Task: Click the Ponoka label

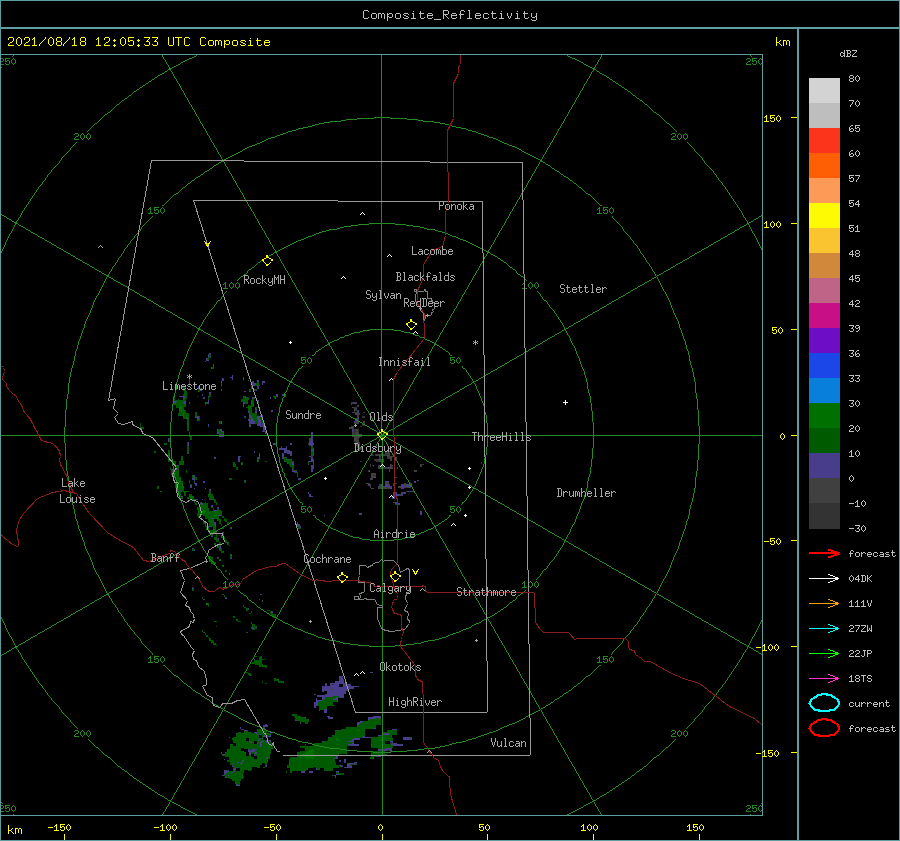Action: point(456,206)
